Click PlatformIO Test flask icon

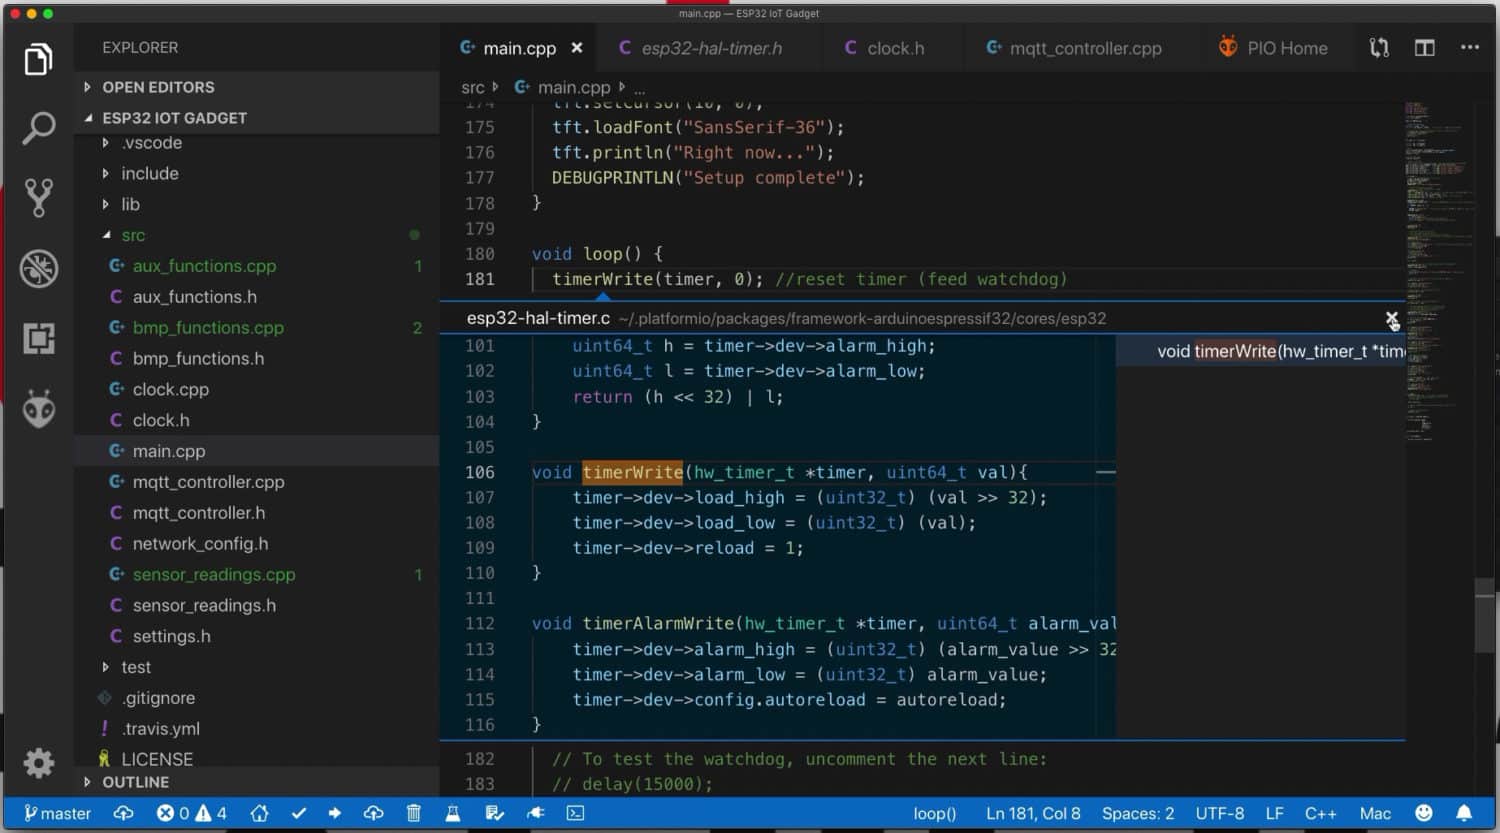pyautogui.click(x=452, y=813)
